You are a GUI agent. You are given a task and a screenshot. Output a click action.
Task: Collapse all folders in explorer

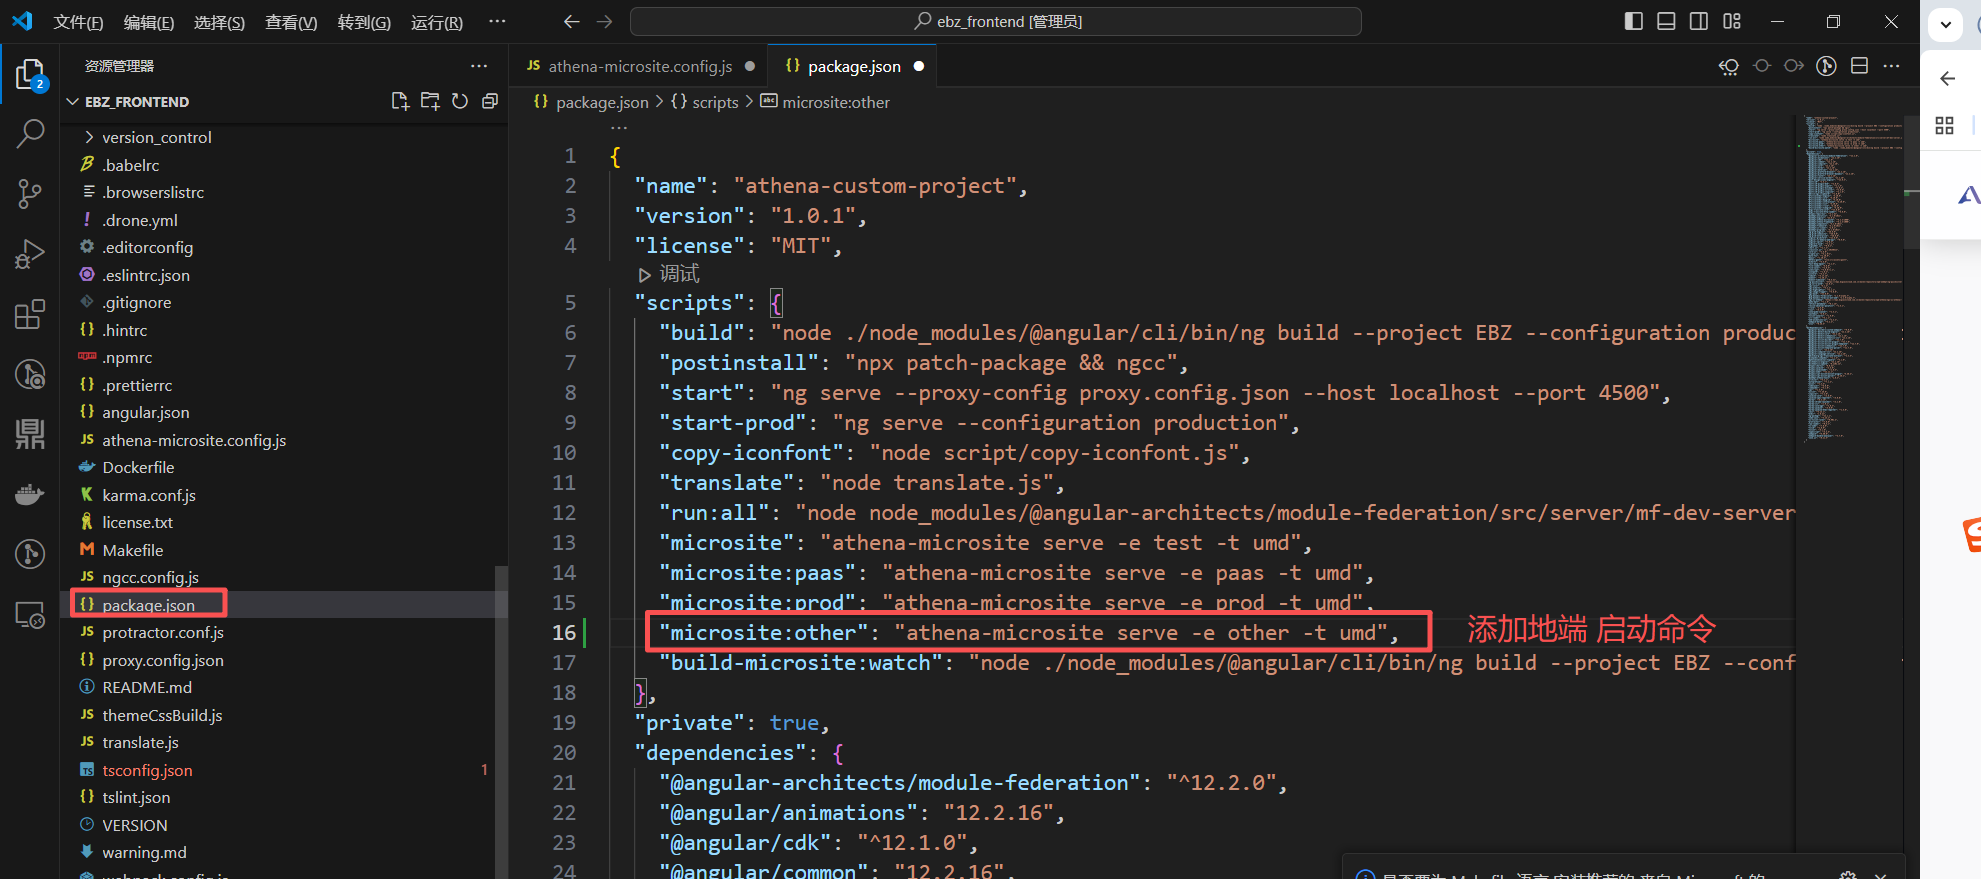point(490,101)
